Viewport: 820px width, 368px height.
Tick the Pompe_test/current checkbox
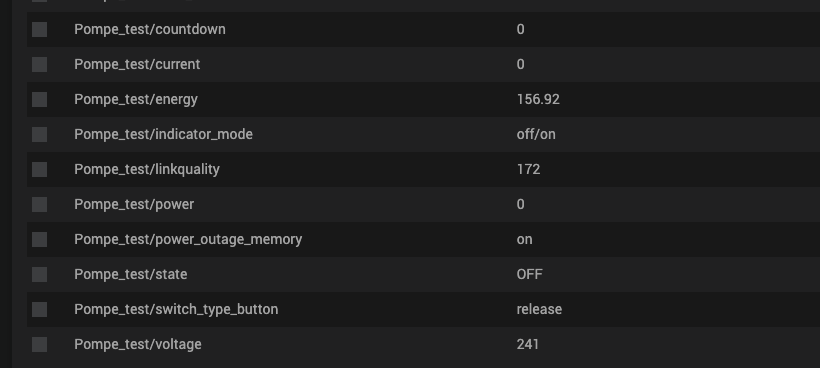39,64
